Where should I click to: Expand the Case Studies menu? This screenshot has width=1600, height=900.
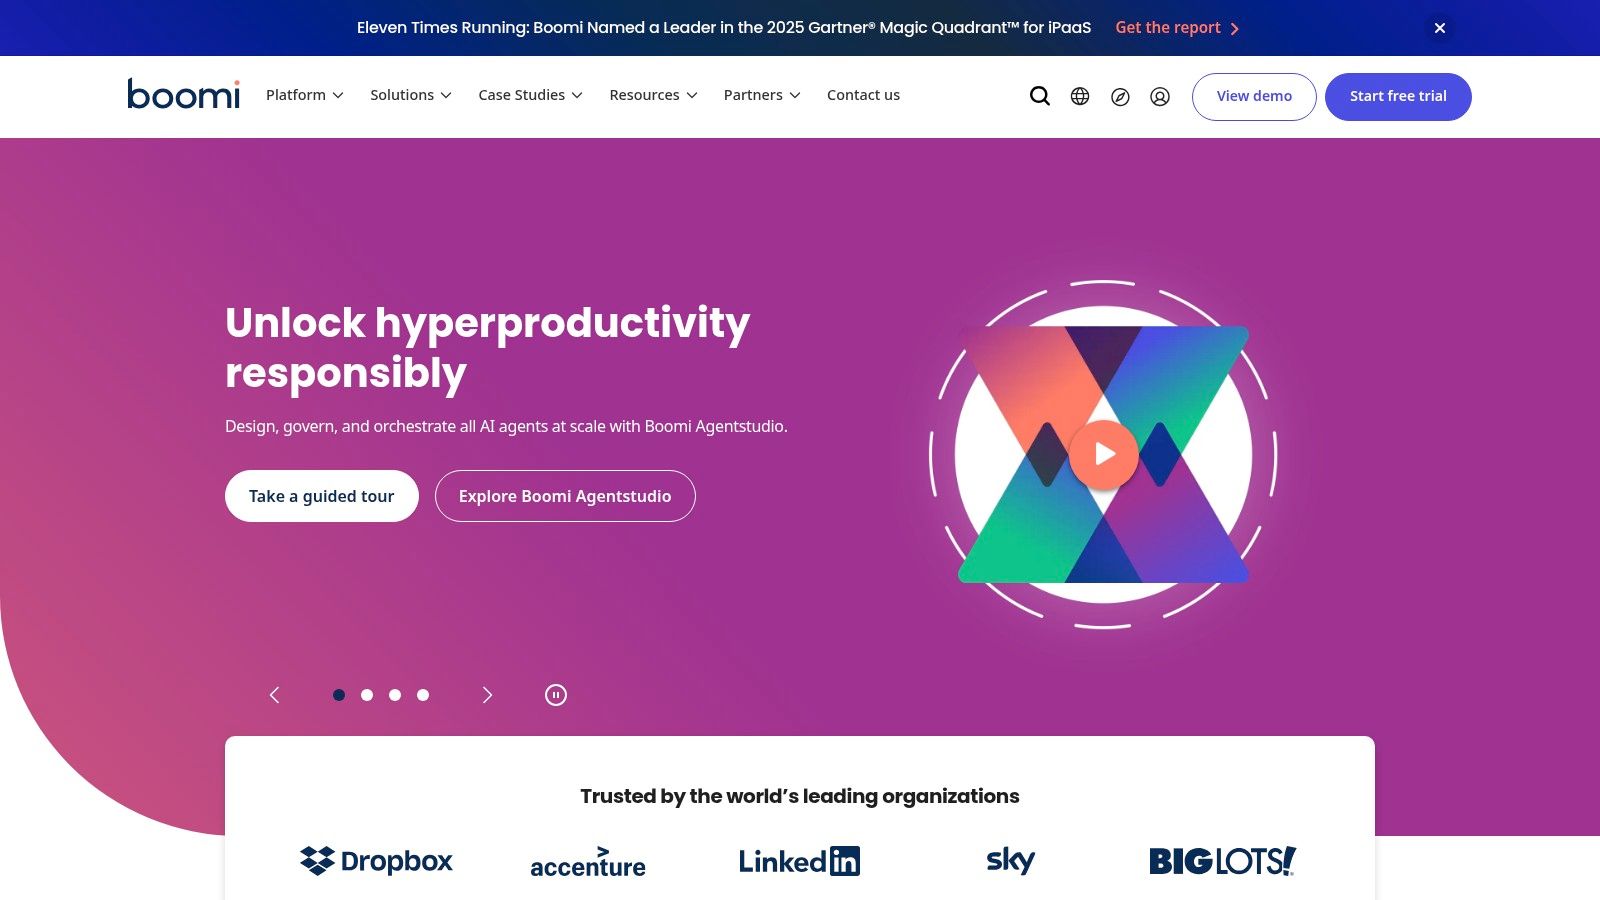[530, 95]
